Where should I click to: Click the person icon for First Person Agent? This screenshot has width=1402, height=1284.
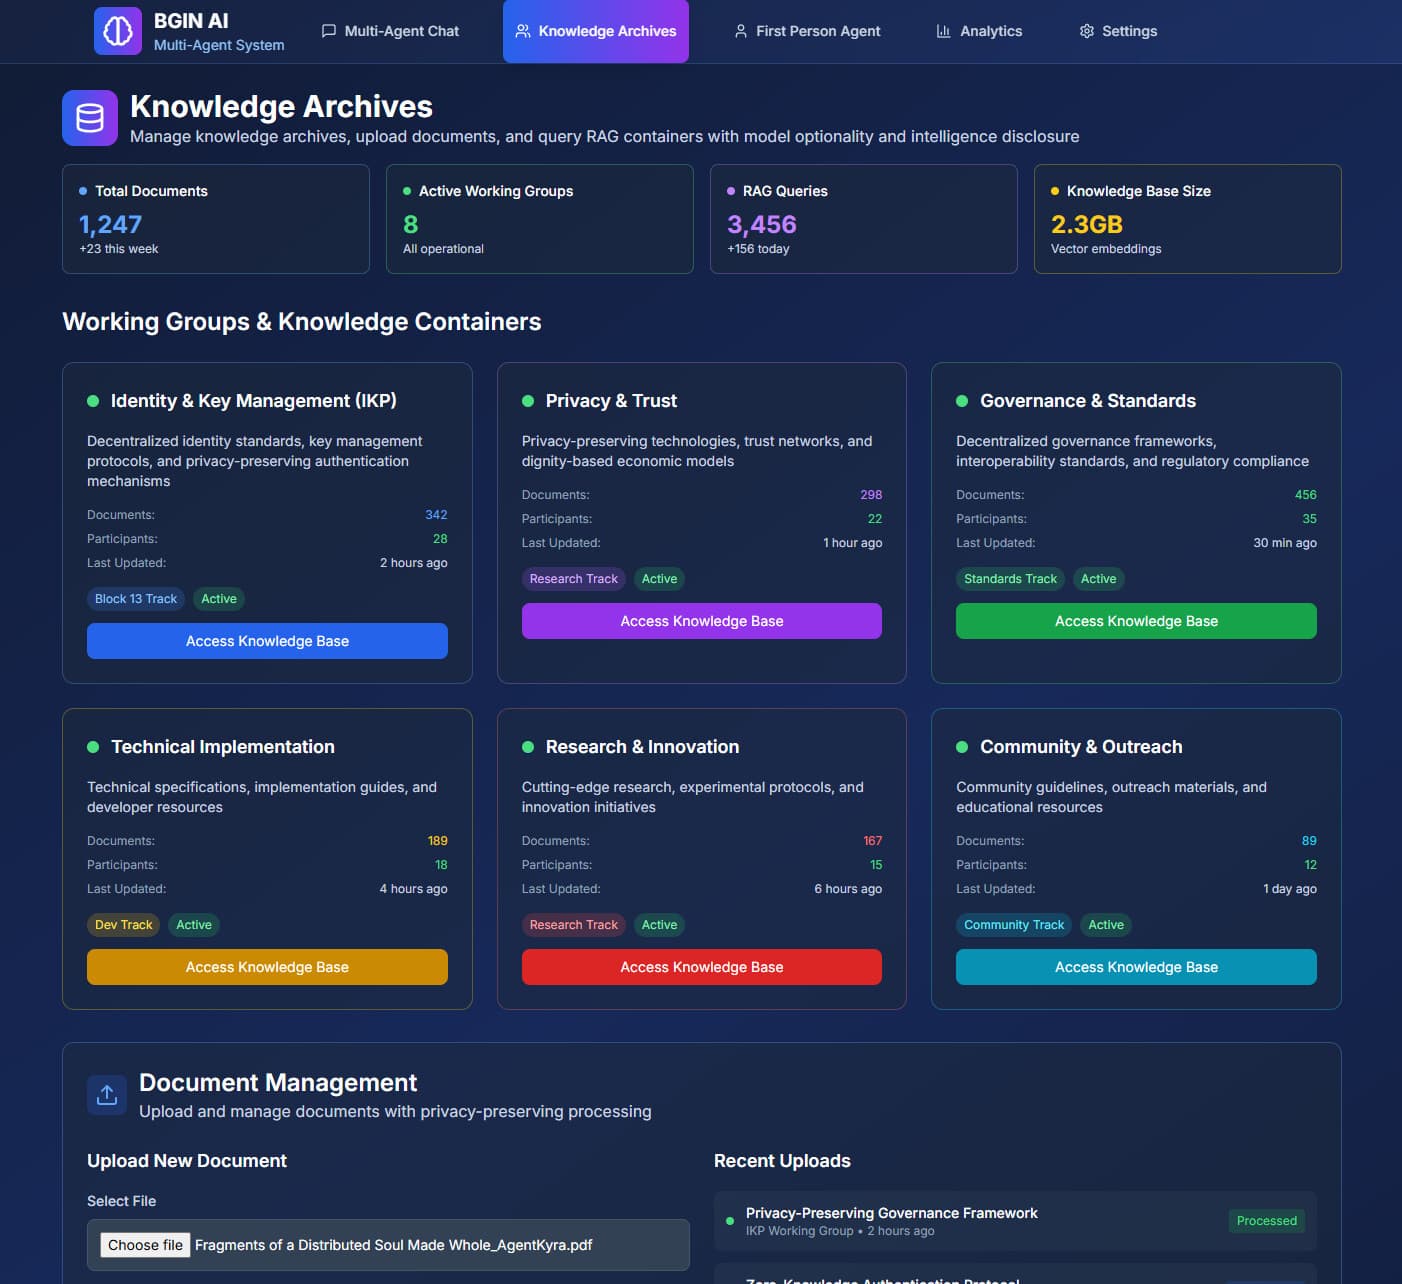(x=740, y=31)
